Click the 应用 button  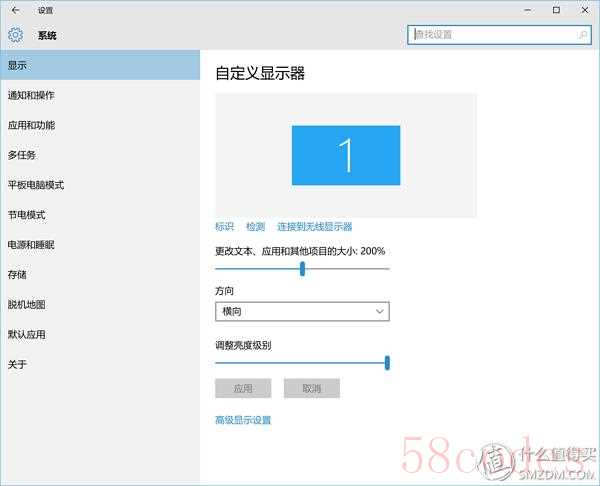coord(243,388)
